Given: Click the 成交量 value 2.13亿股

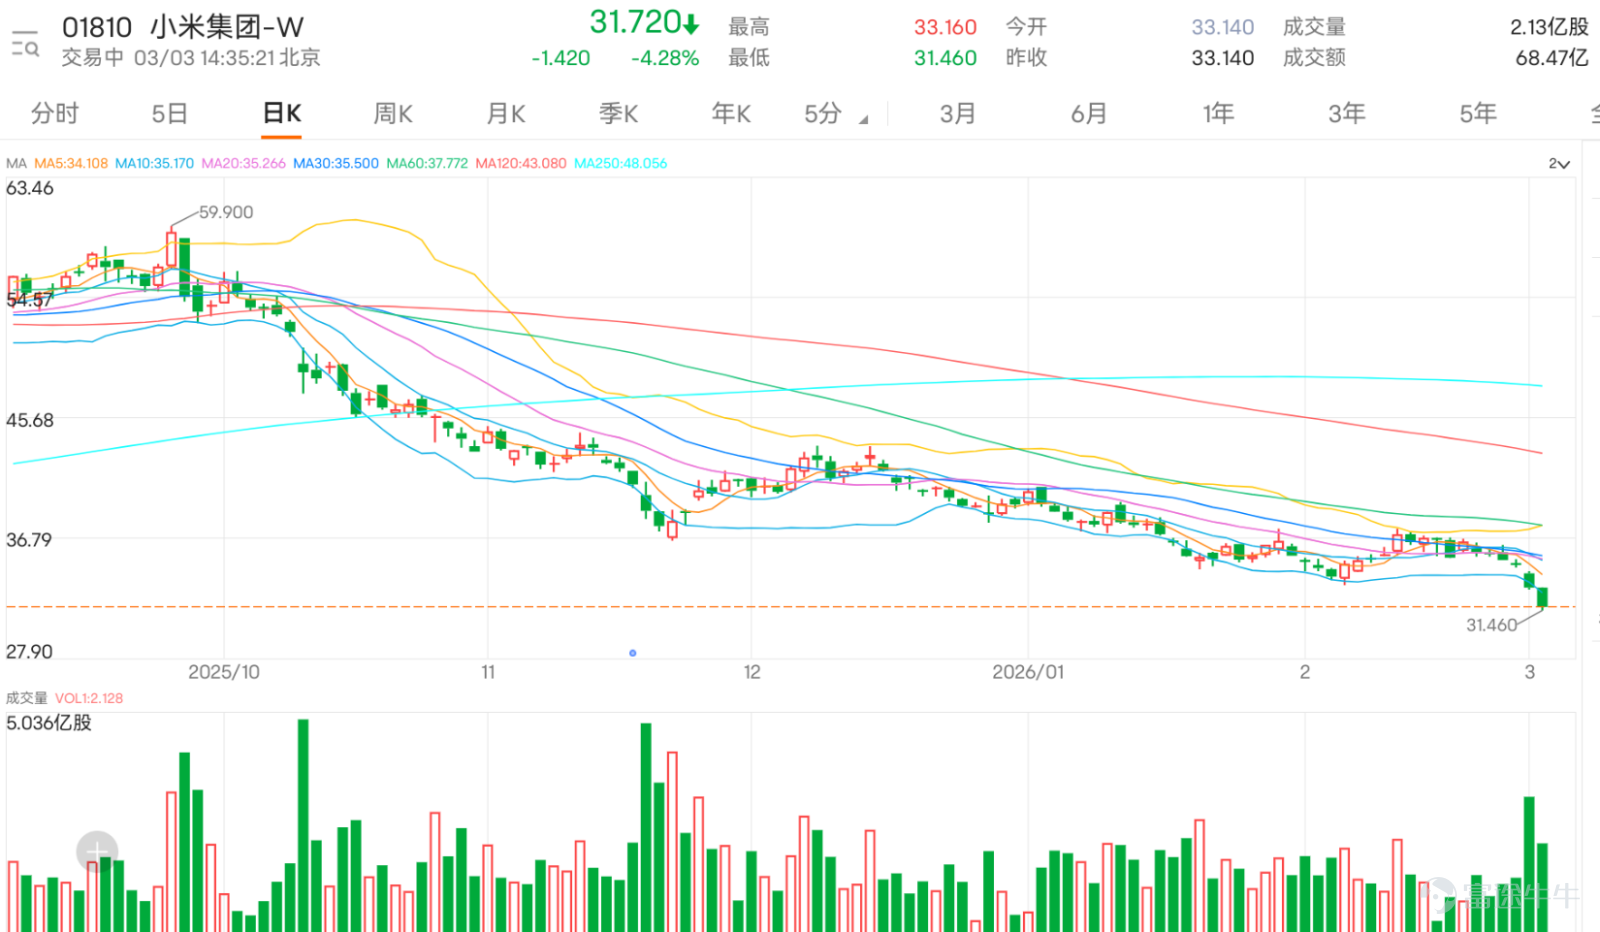Looking at the screenshot, I should tap(1549, 27).
